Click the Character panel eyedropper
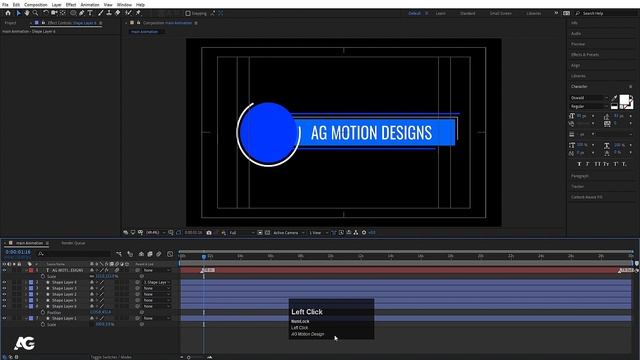 tap(615, 98)
